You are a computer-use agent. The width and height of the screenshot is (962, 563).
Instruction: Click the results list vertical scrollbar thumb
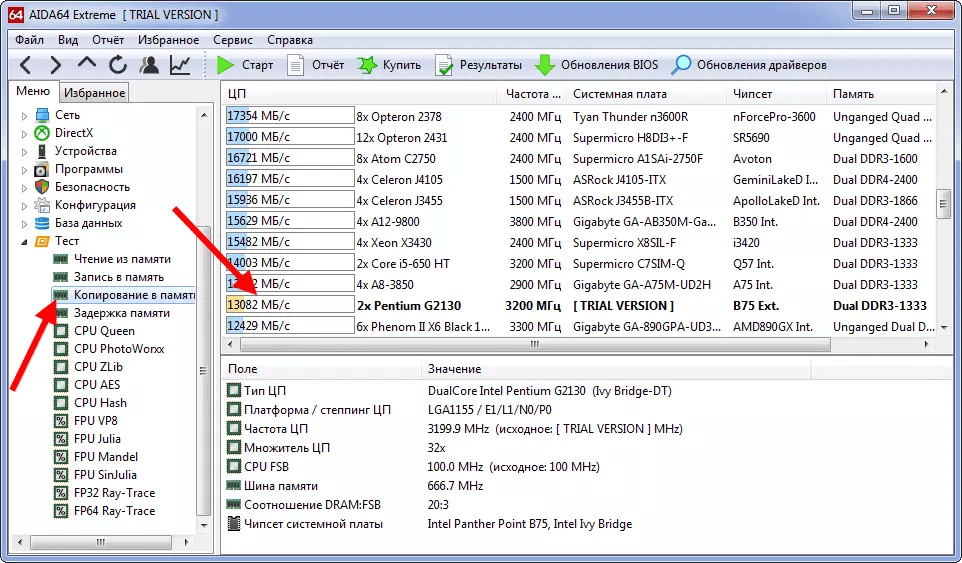pos(944,204)
